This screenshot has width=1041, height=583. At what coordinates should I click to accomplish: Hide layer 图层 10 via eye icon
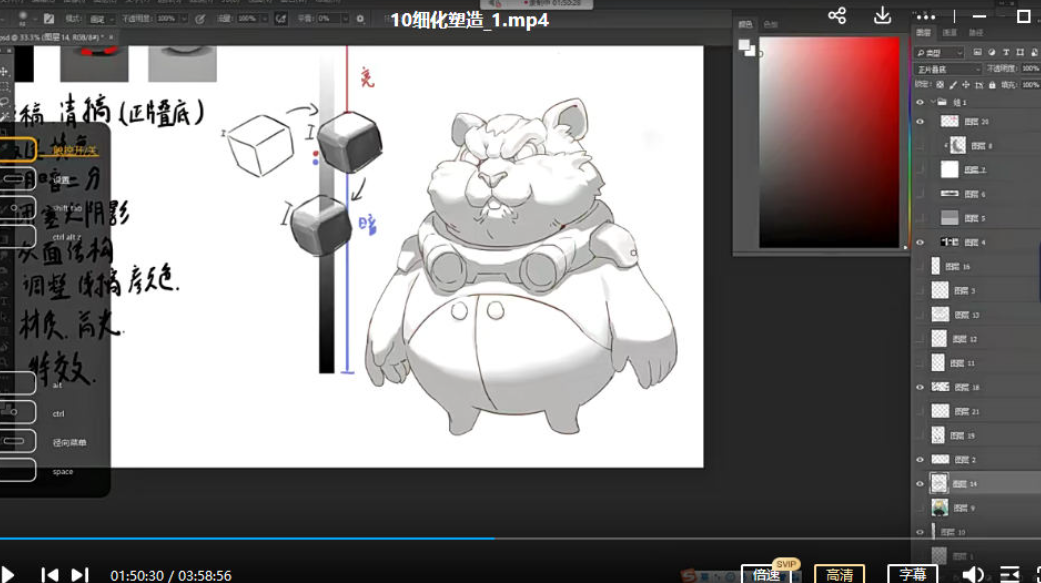920,532
